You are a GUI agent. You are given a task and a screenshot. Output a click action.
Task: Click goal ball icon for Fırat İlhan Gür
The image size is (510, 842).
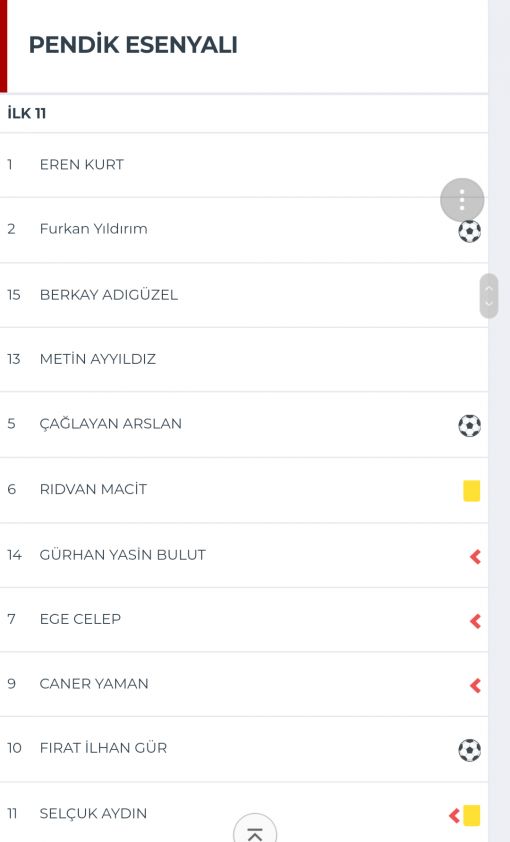pos(469,750)
